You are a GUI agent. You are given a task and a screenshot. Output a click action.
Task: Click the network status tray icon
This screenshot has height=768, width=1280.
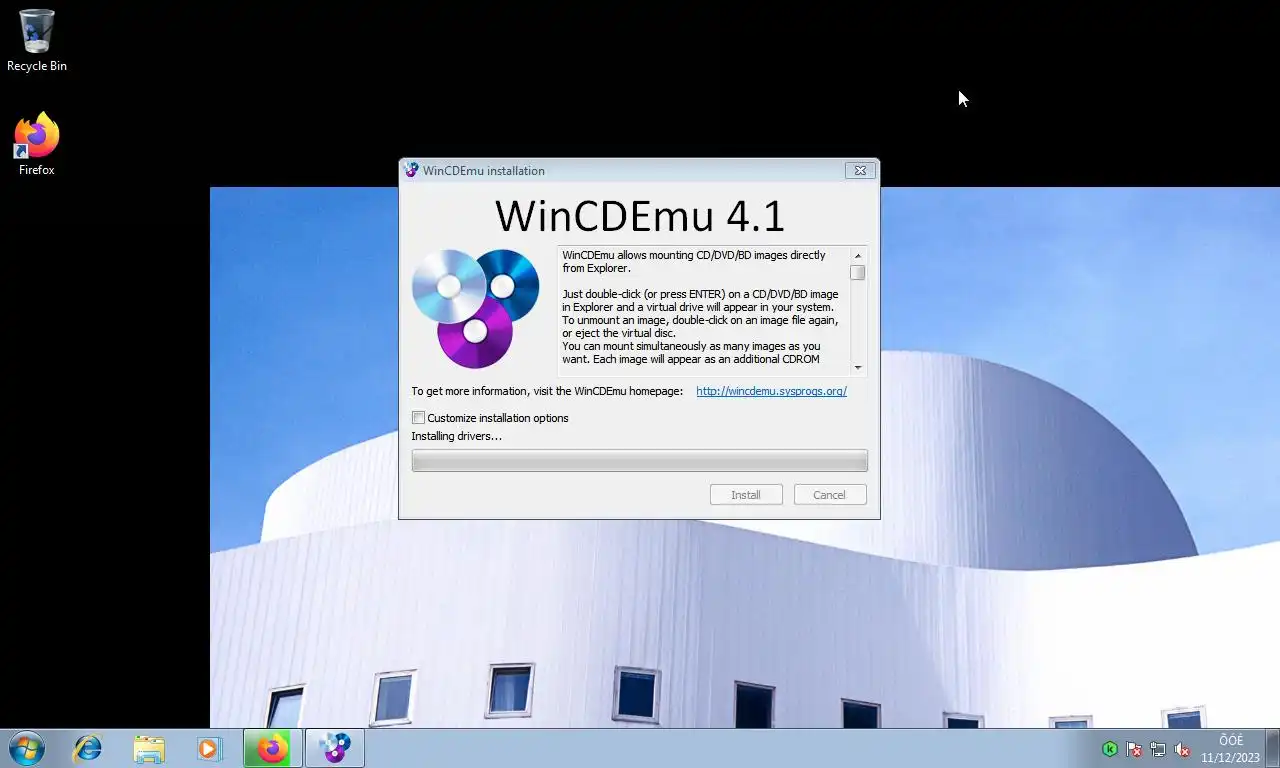pyautogui.click(x=1158, y=749)
